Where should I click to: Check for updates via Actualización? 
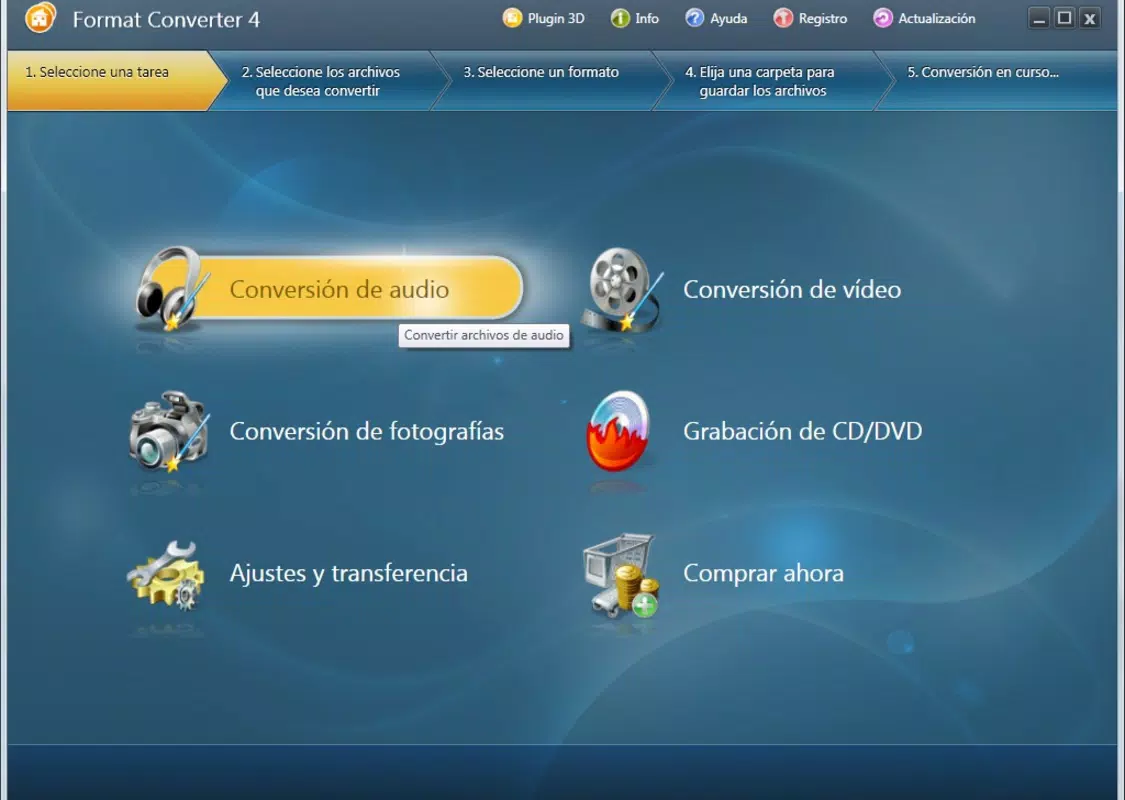click(x=925, y=19)
